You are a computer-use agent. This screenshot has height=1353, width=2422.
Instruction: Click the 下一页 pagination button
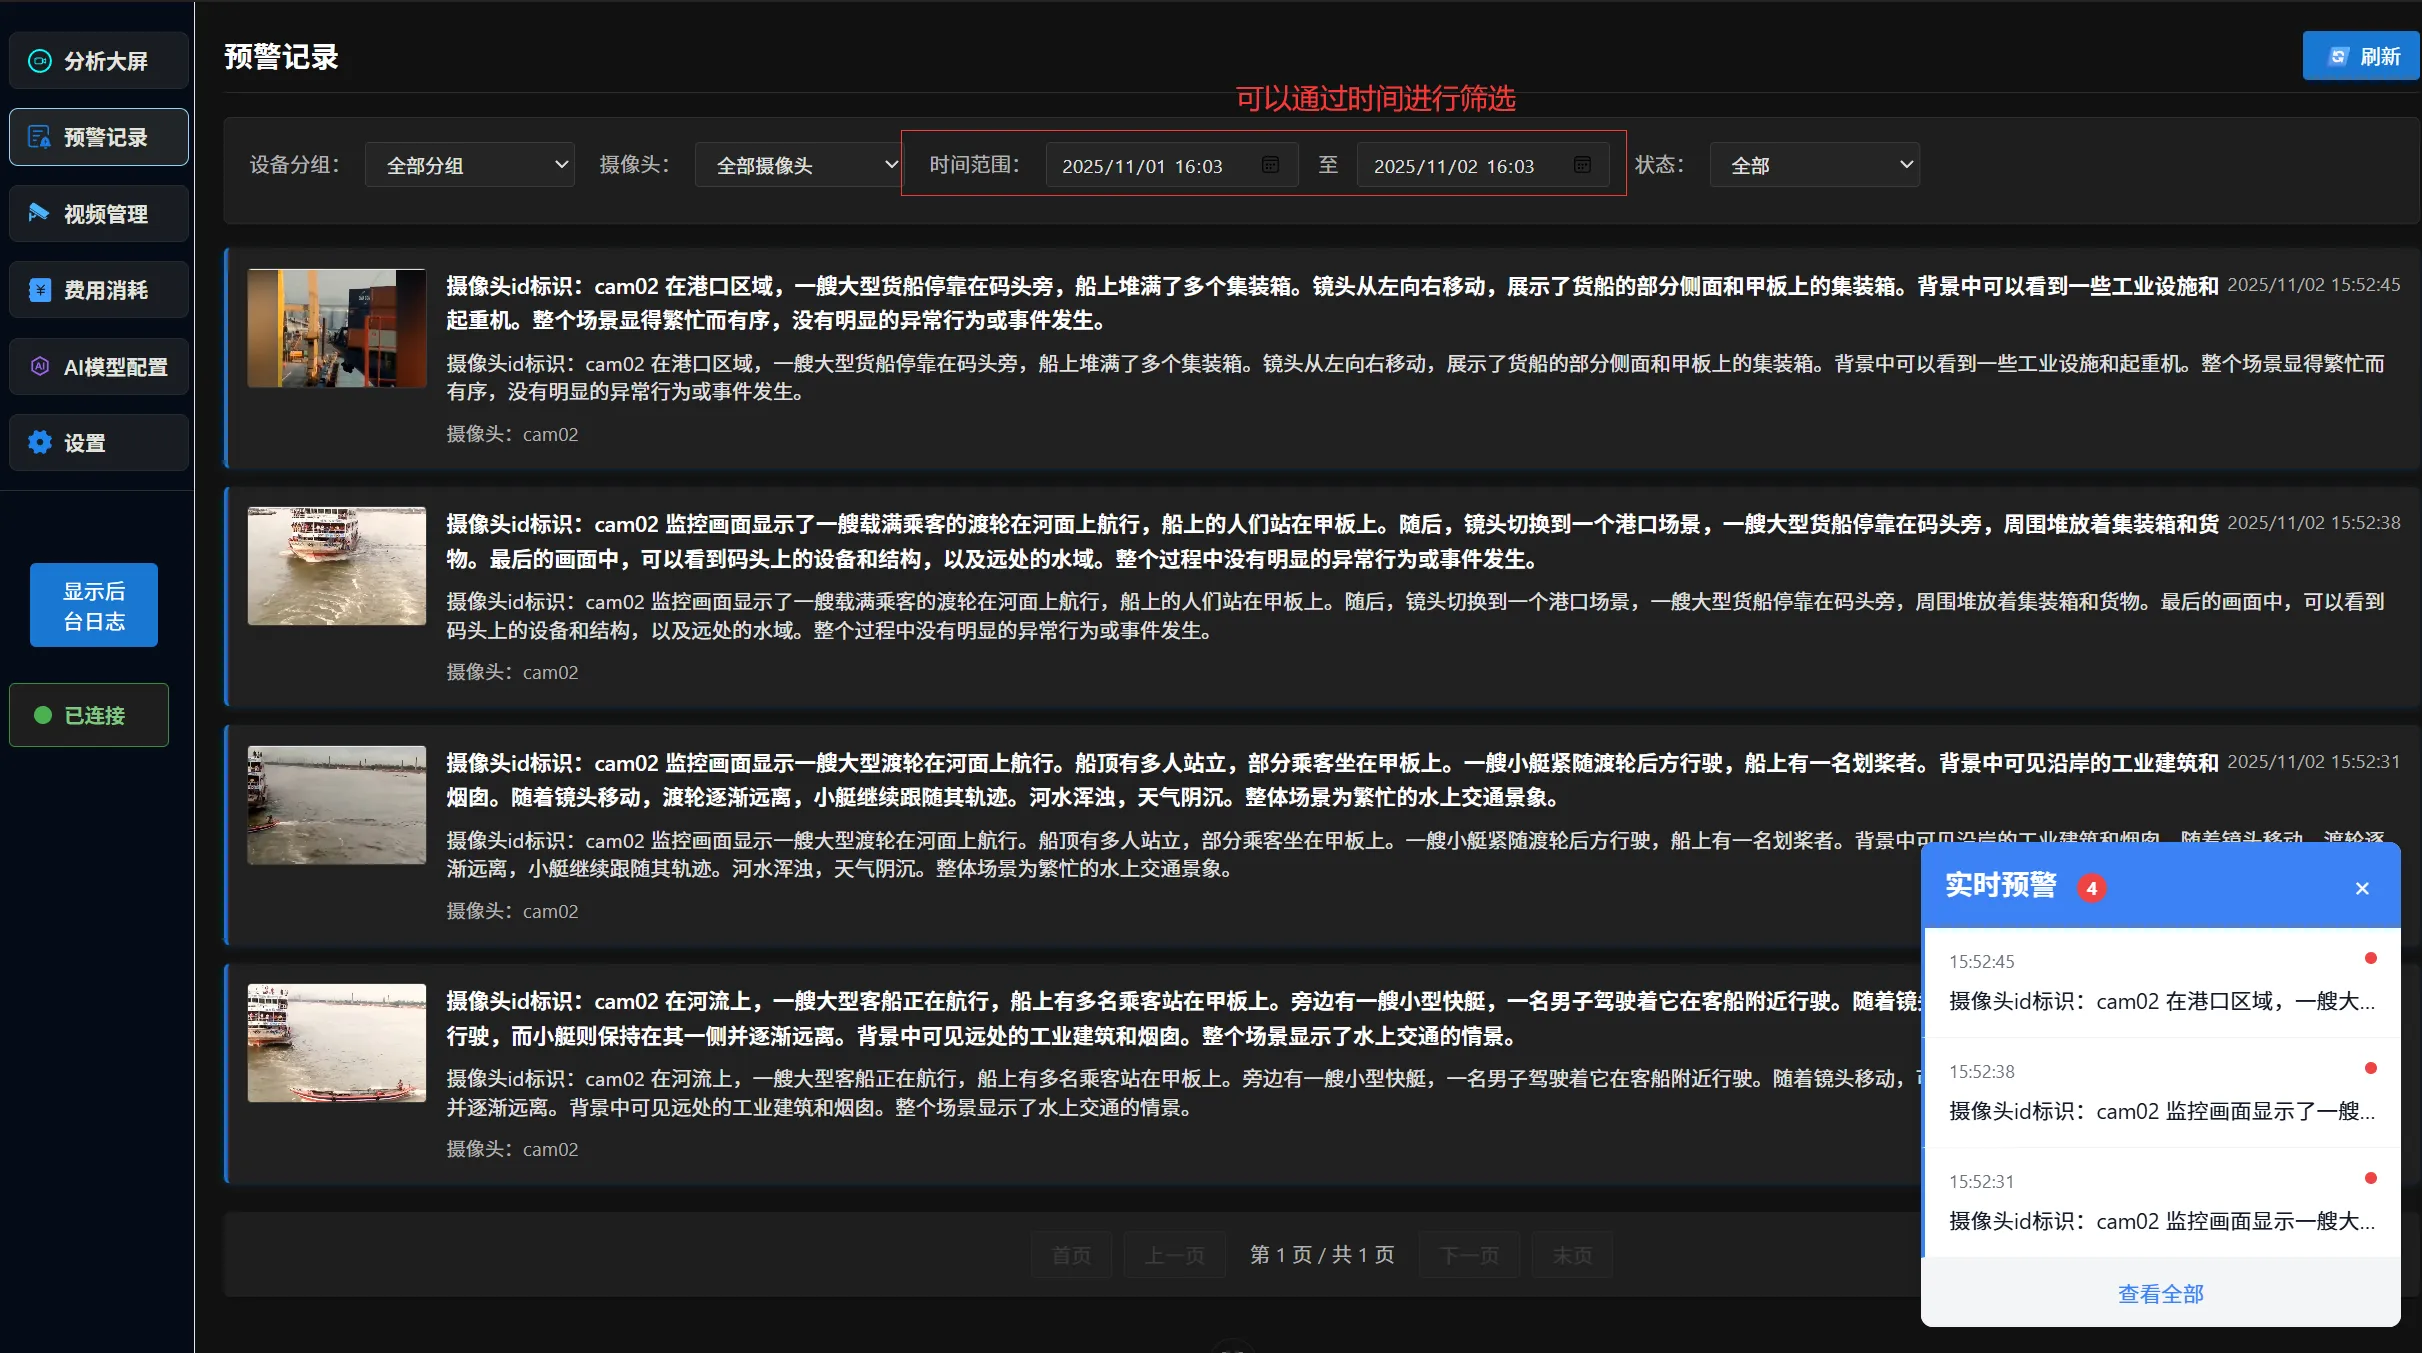point(1469,1255)
